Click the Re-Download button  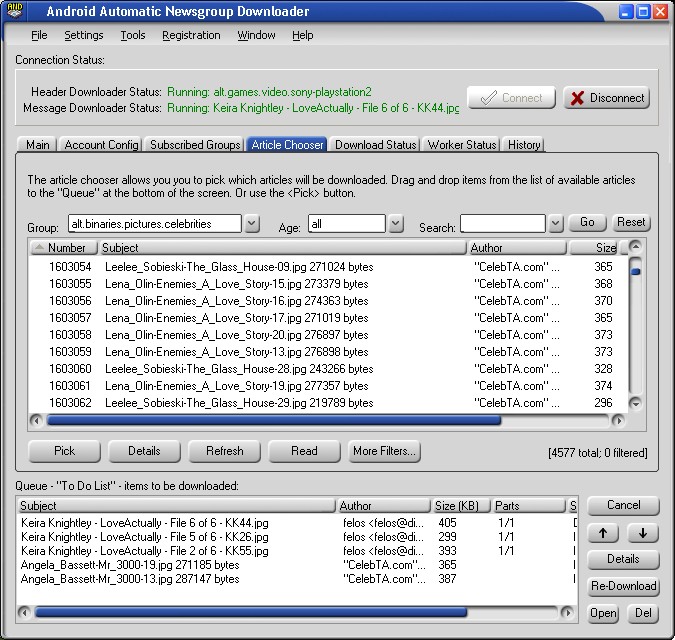pos(623,586)
